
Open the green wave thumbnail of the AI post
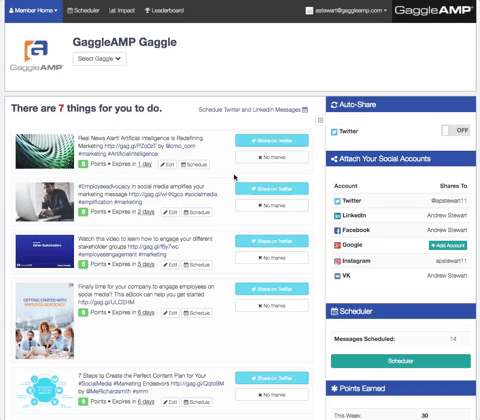[45, 151]
